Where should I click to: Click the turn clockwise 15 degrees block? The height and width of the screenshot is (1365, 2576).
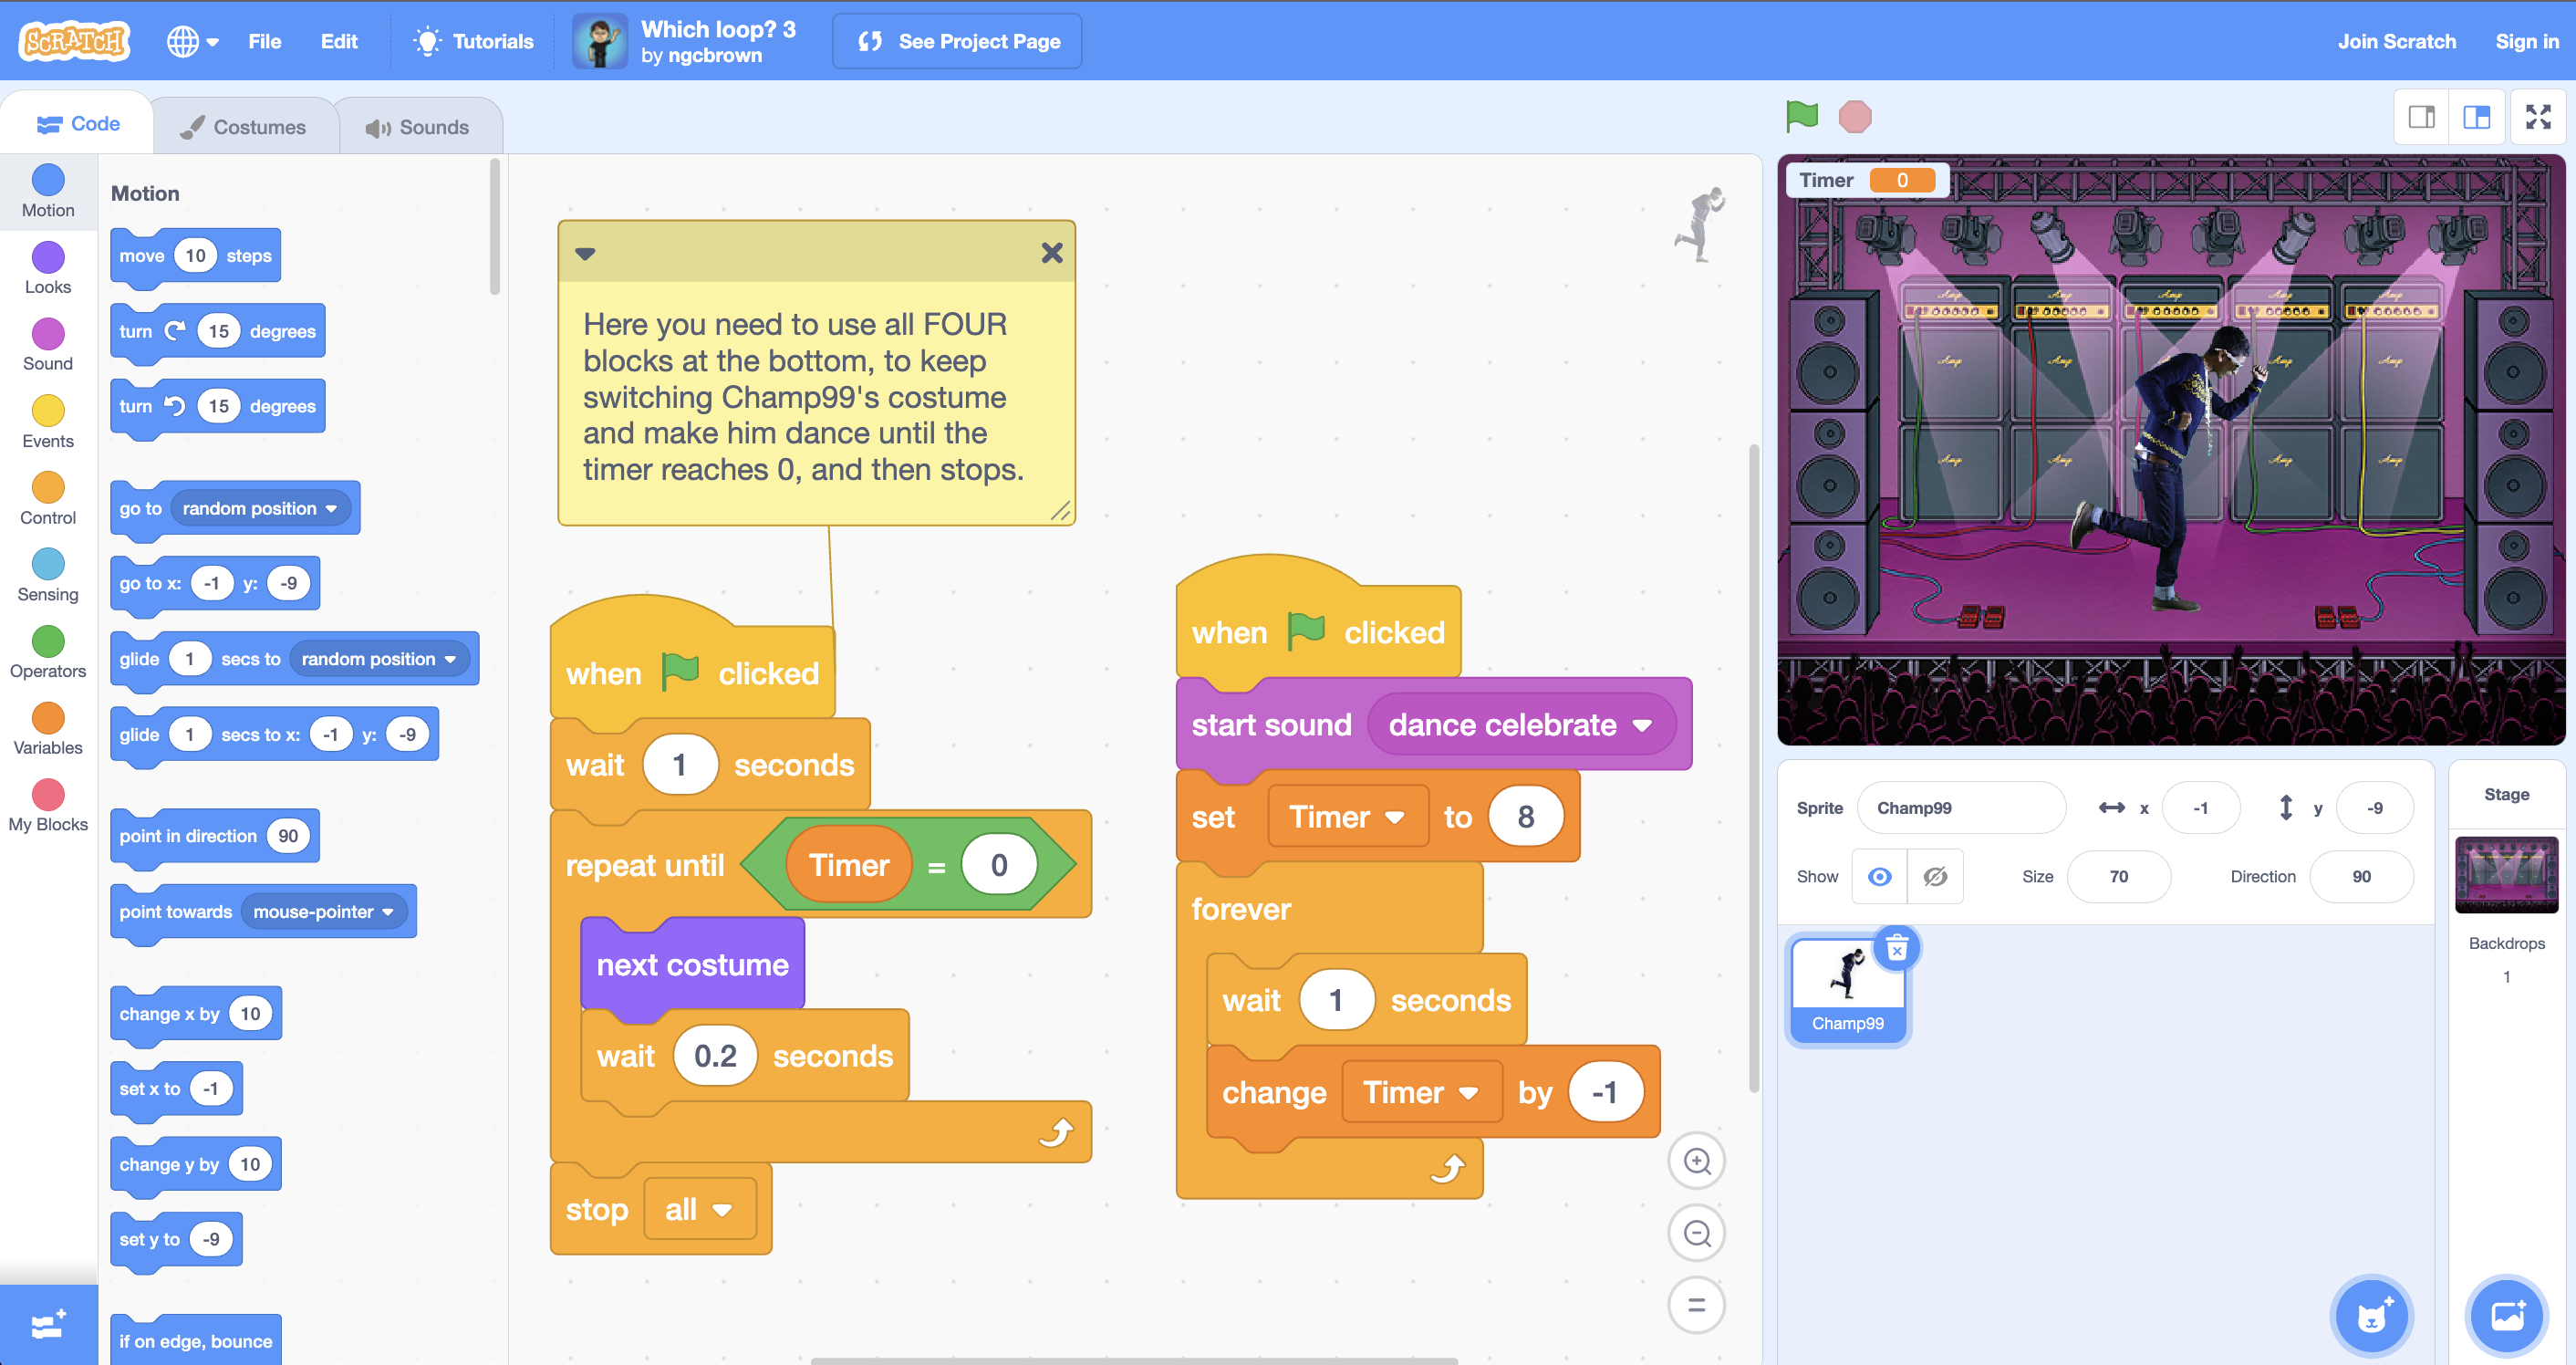tap(218, 331)
